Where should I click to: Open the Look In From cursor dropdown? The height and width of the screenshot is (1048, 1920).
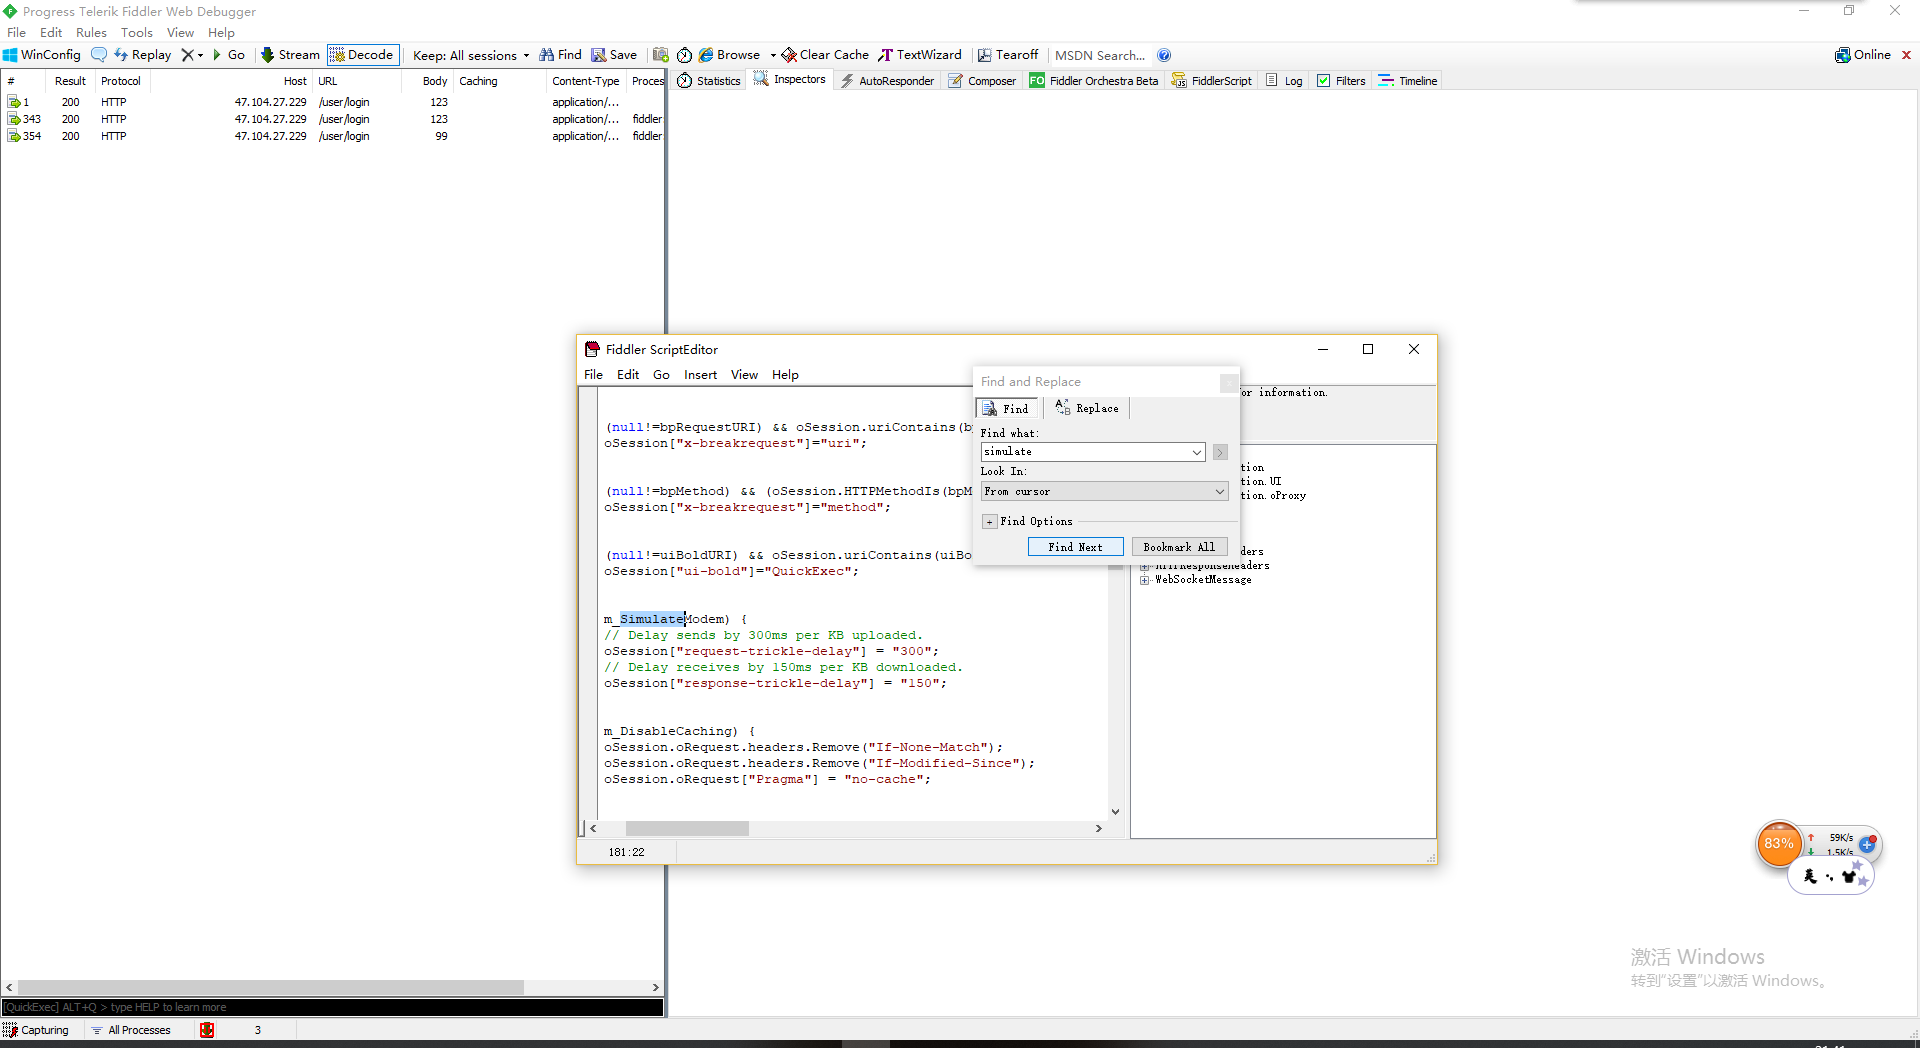1104,491
